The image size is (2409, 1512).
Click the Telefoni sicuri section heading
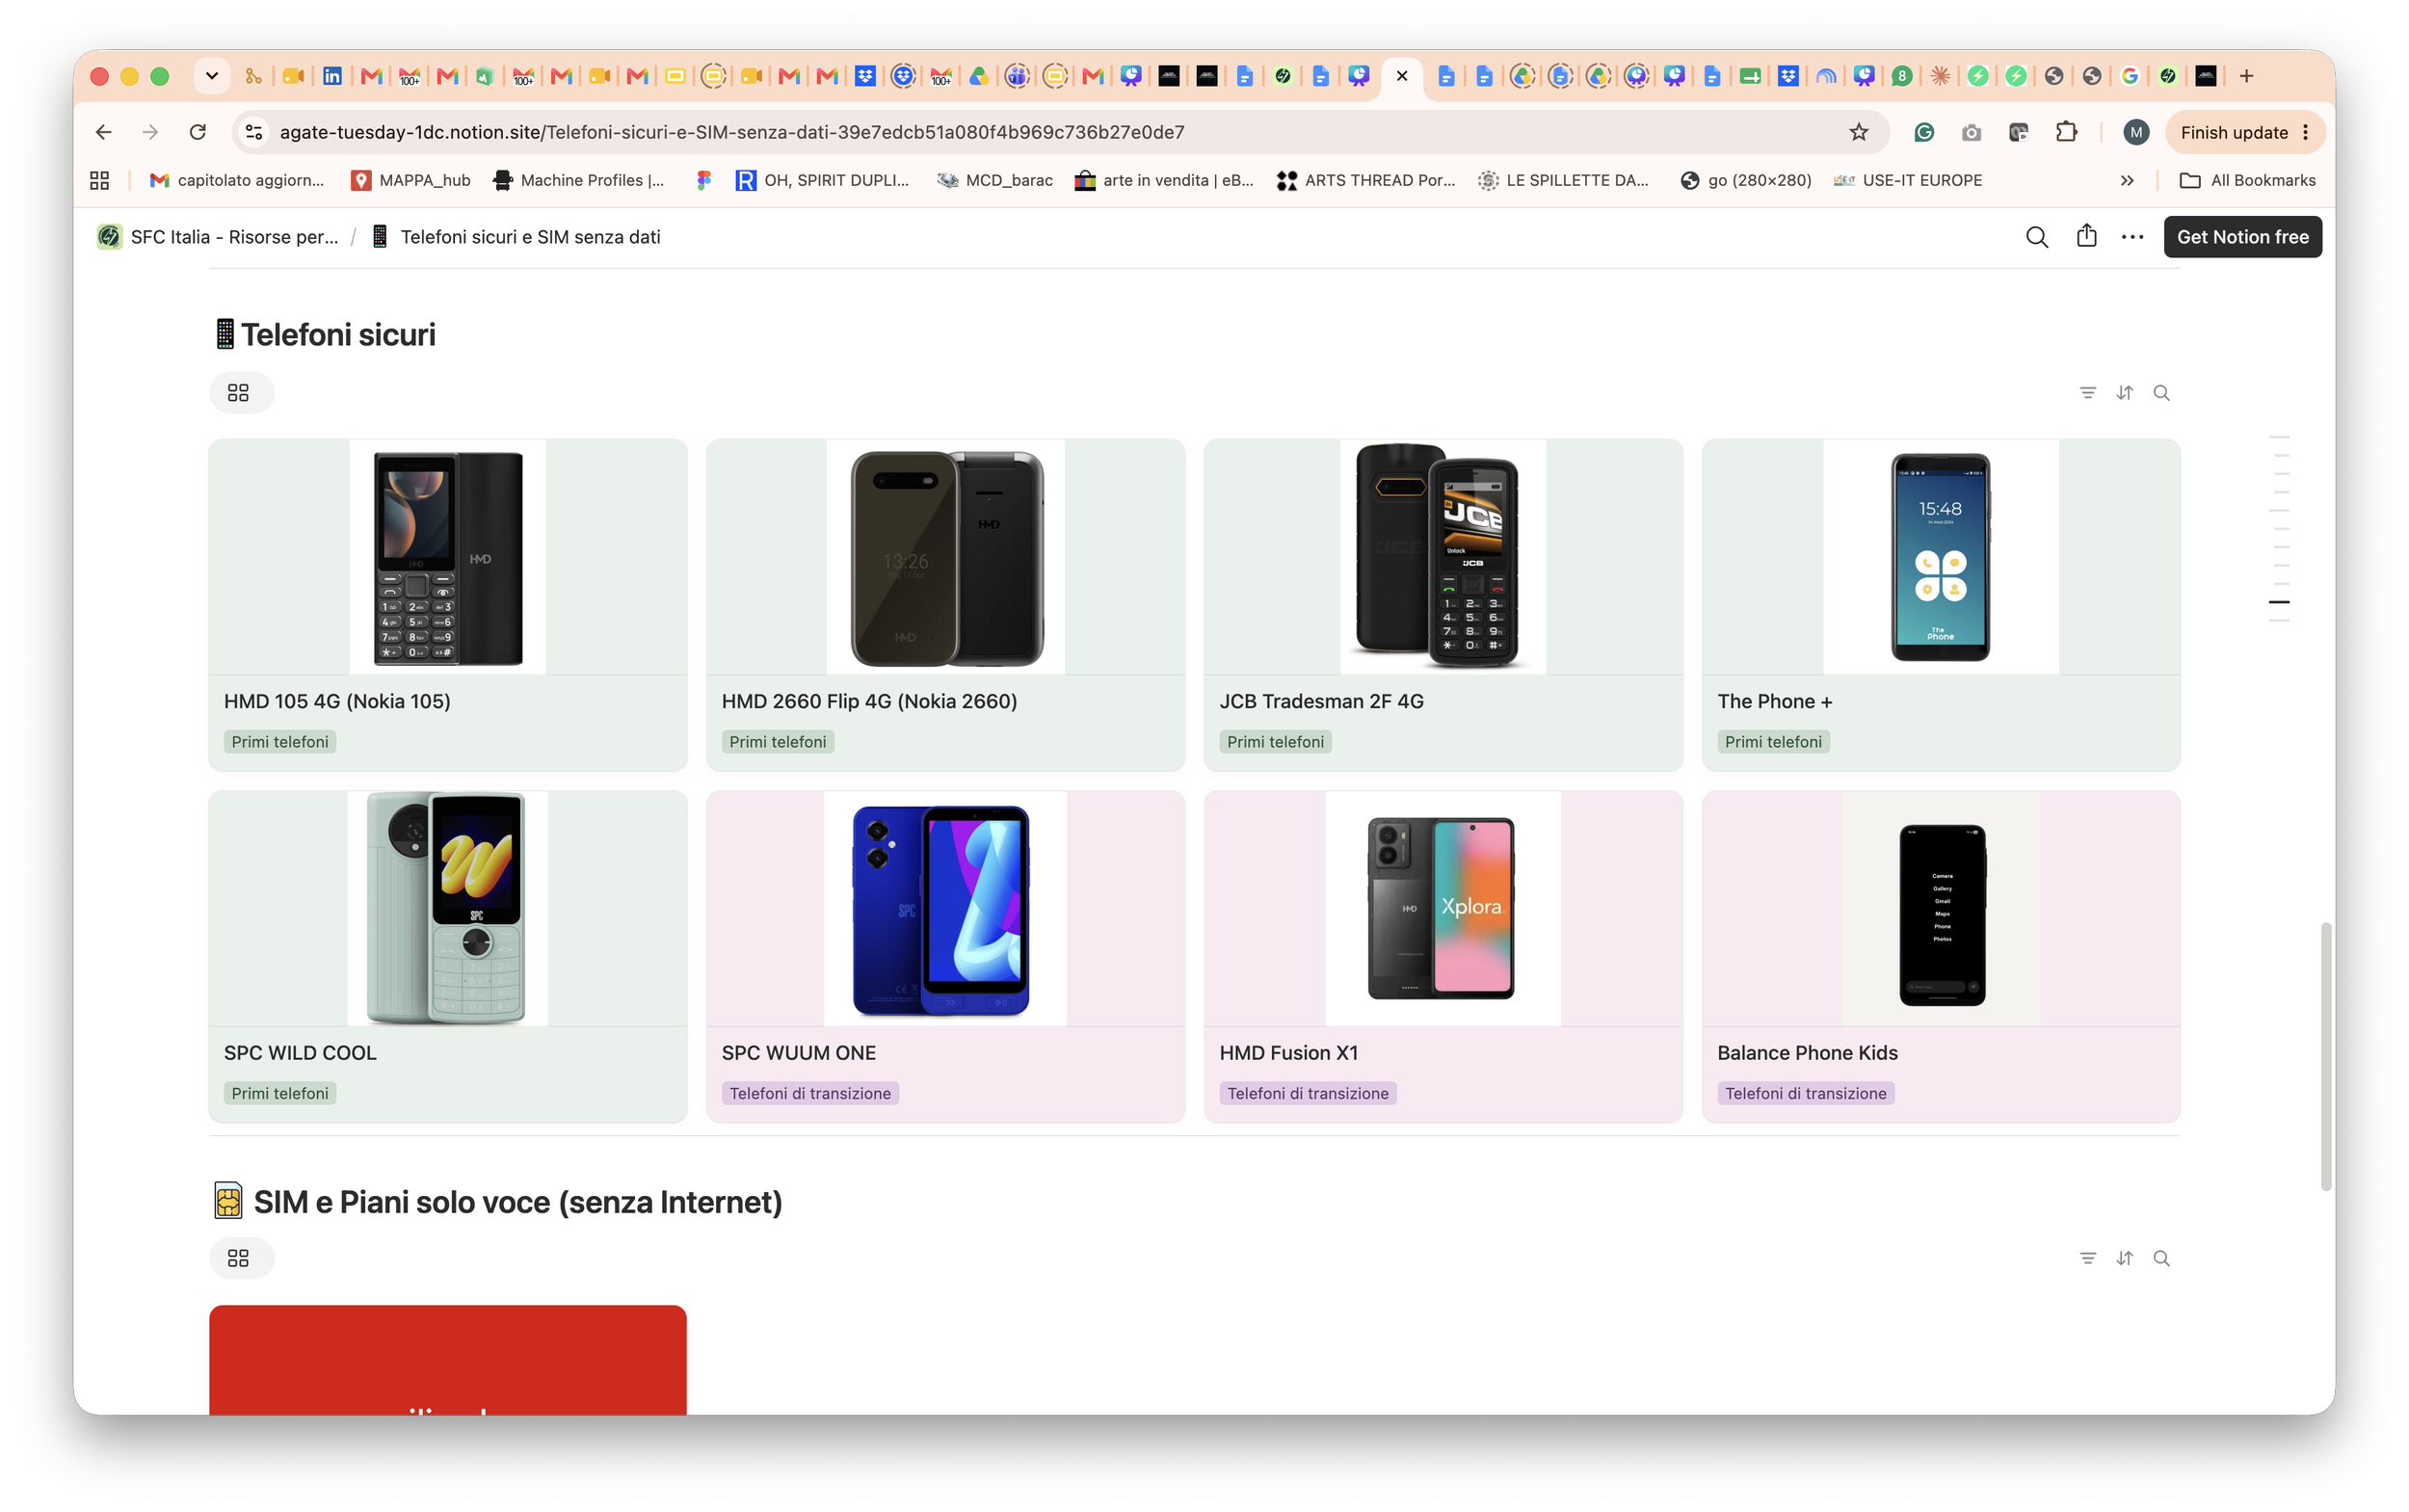pyautogui.click(x=338, y=334)
